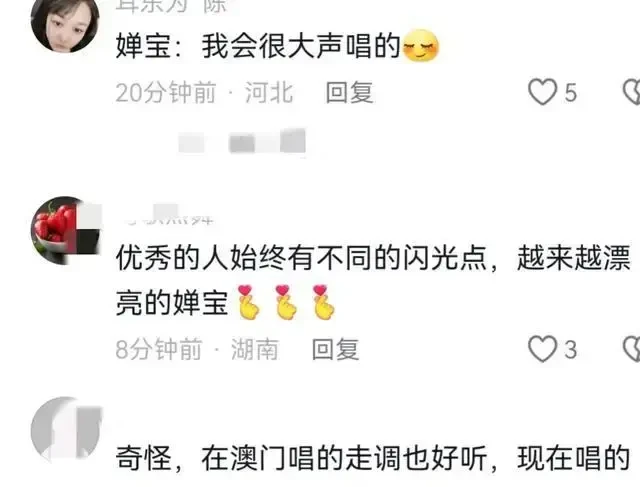The width and height of the screenshot is (640, 487).
Task: Like the comment from Hebei
Action: [542, 92]
